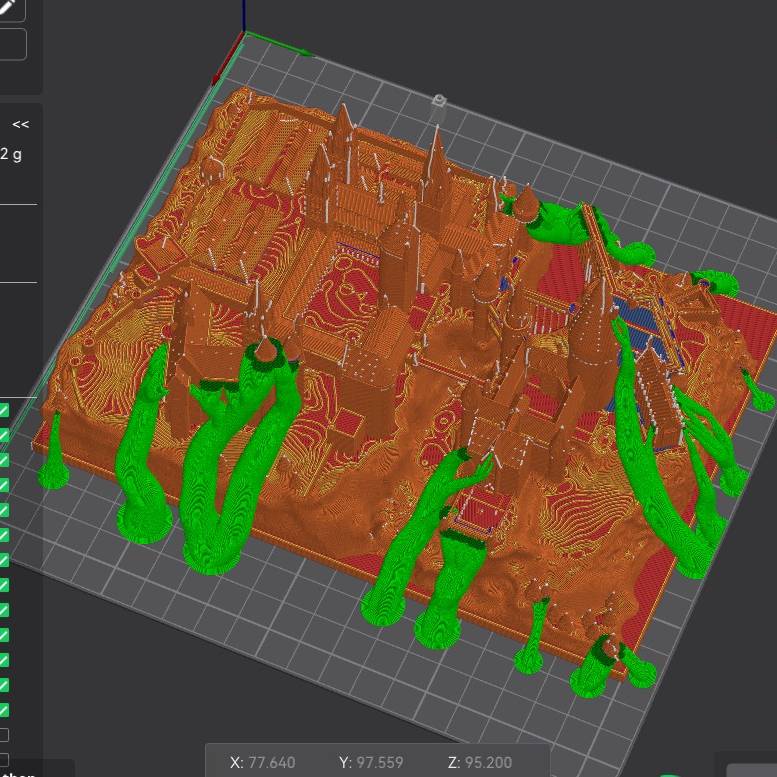Check the first empty checkbox below the green ones
Screen dimensions: 777x777
click(x=3, y=734)
